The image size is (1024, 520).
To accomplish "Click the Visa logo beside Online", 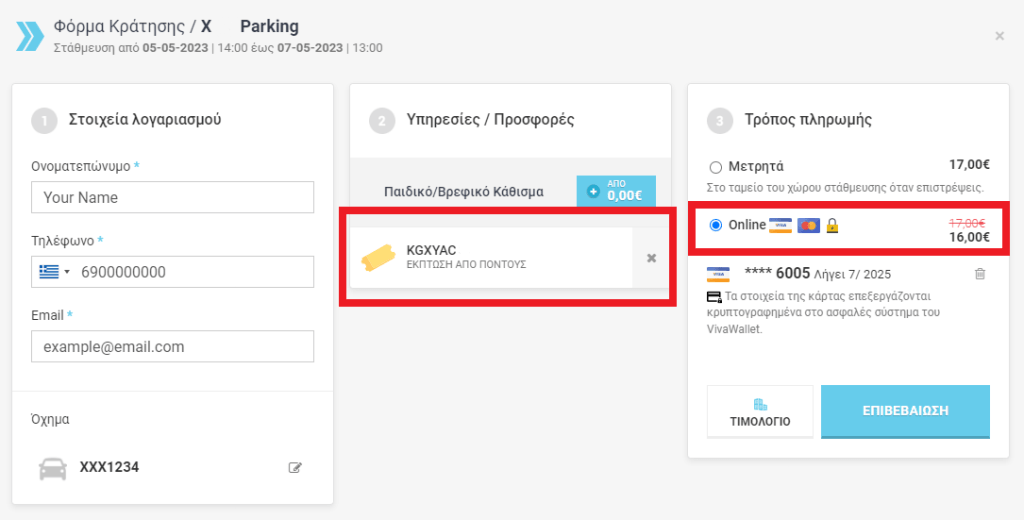I will (780, 226).
